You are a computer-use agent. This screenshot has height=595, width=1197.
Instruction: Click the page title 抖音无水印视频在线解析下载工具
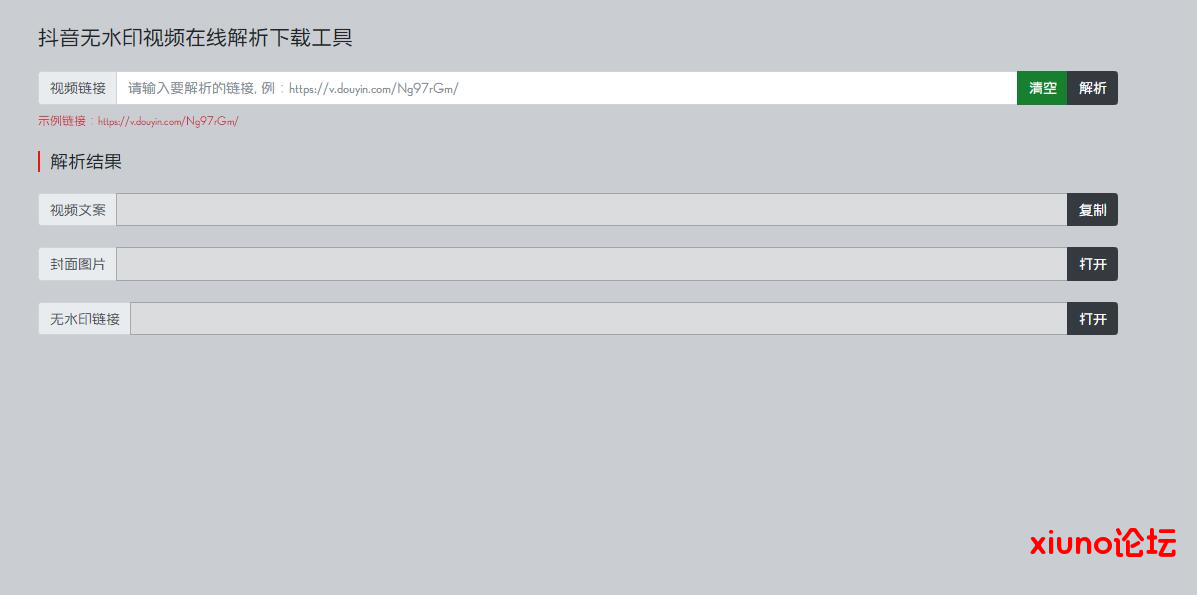[x=195, y=38]
